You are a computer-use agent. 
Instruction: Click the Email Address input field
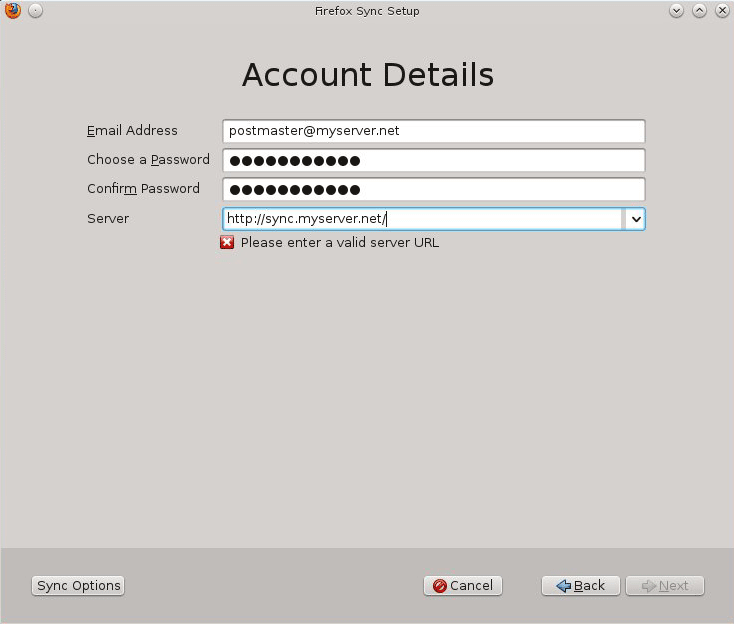(x=433, y=131)
